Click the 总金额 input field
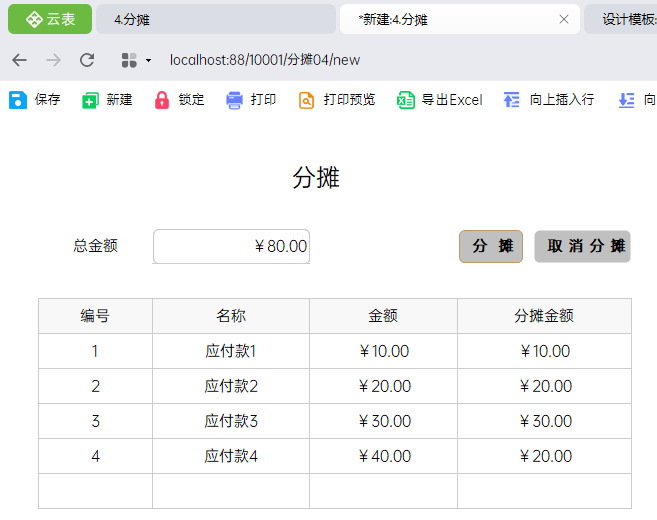The image size is (657, 520). 231,246
